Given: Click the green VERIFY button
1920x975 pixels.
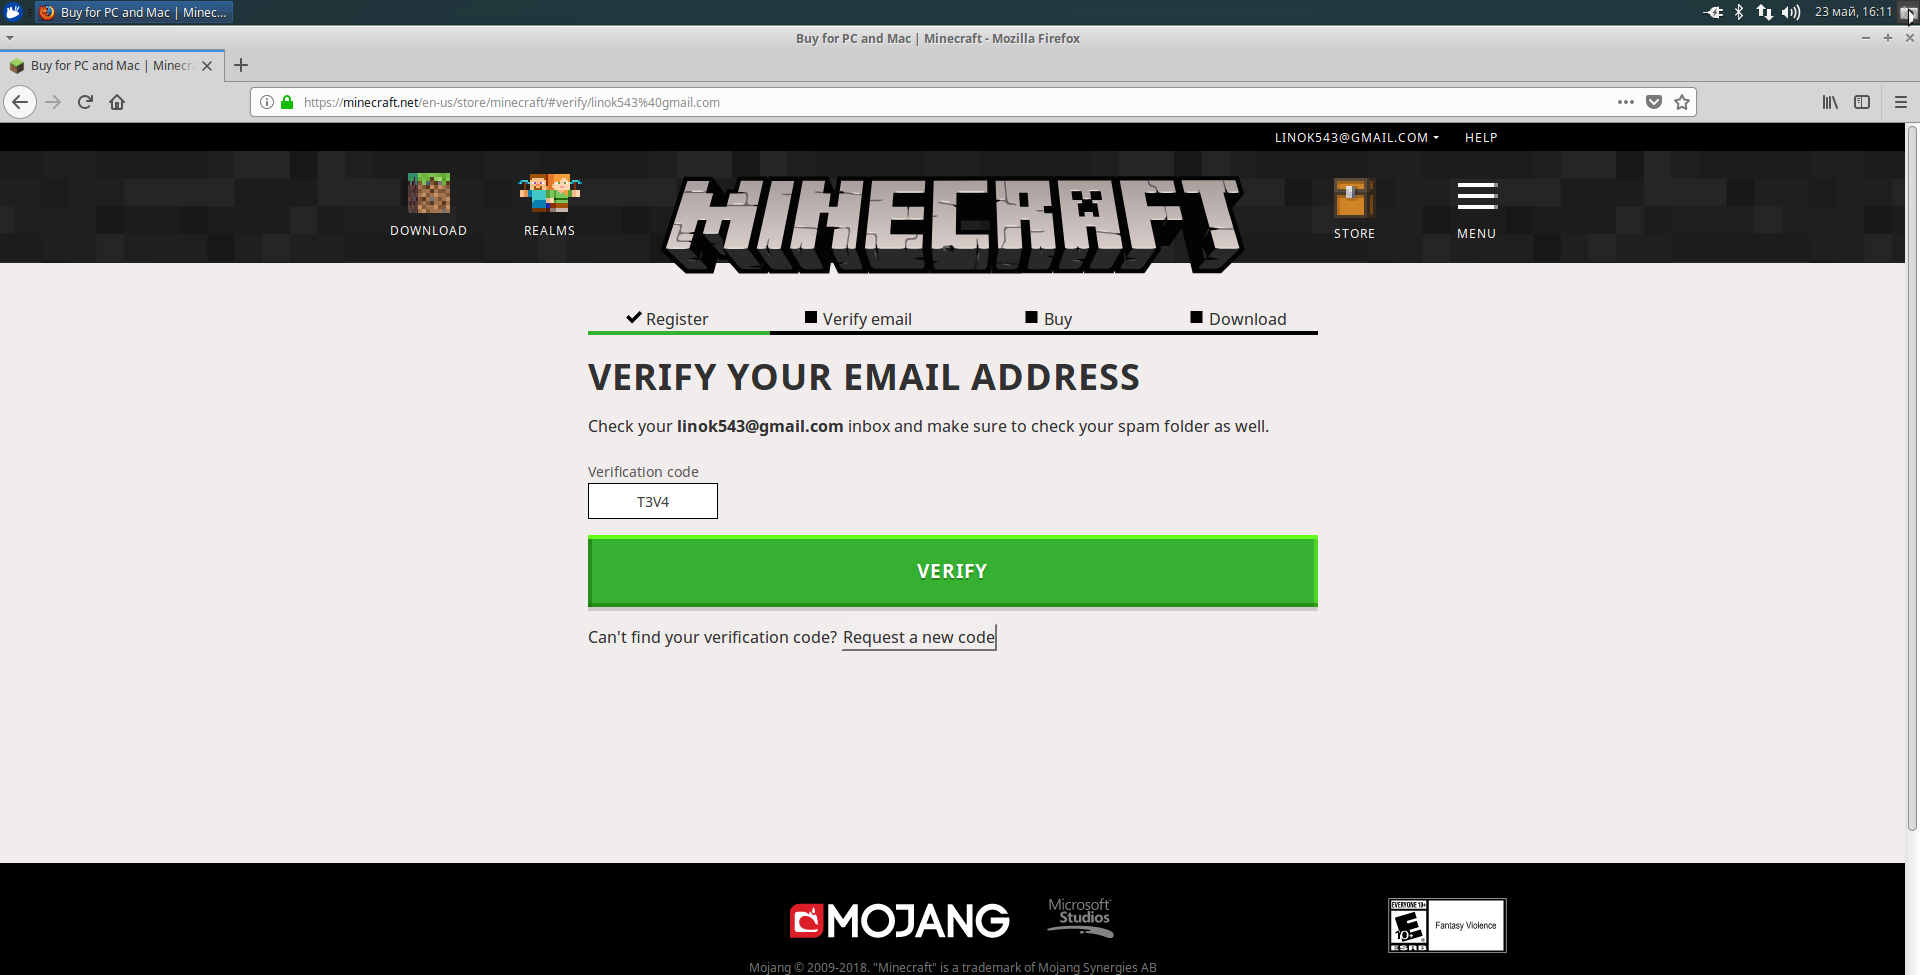Looking at the screenshot, I should click(952, 571).
